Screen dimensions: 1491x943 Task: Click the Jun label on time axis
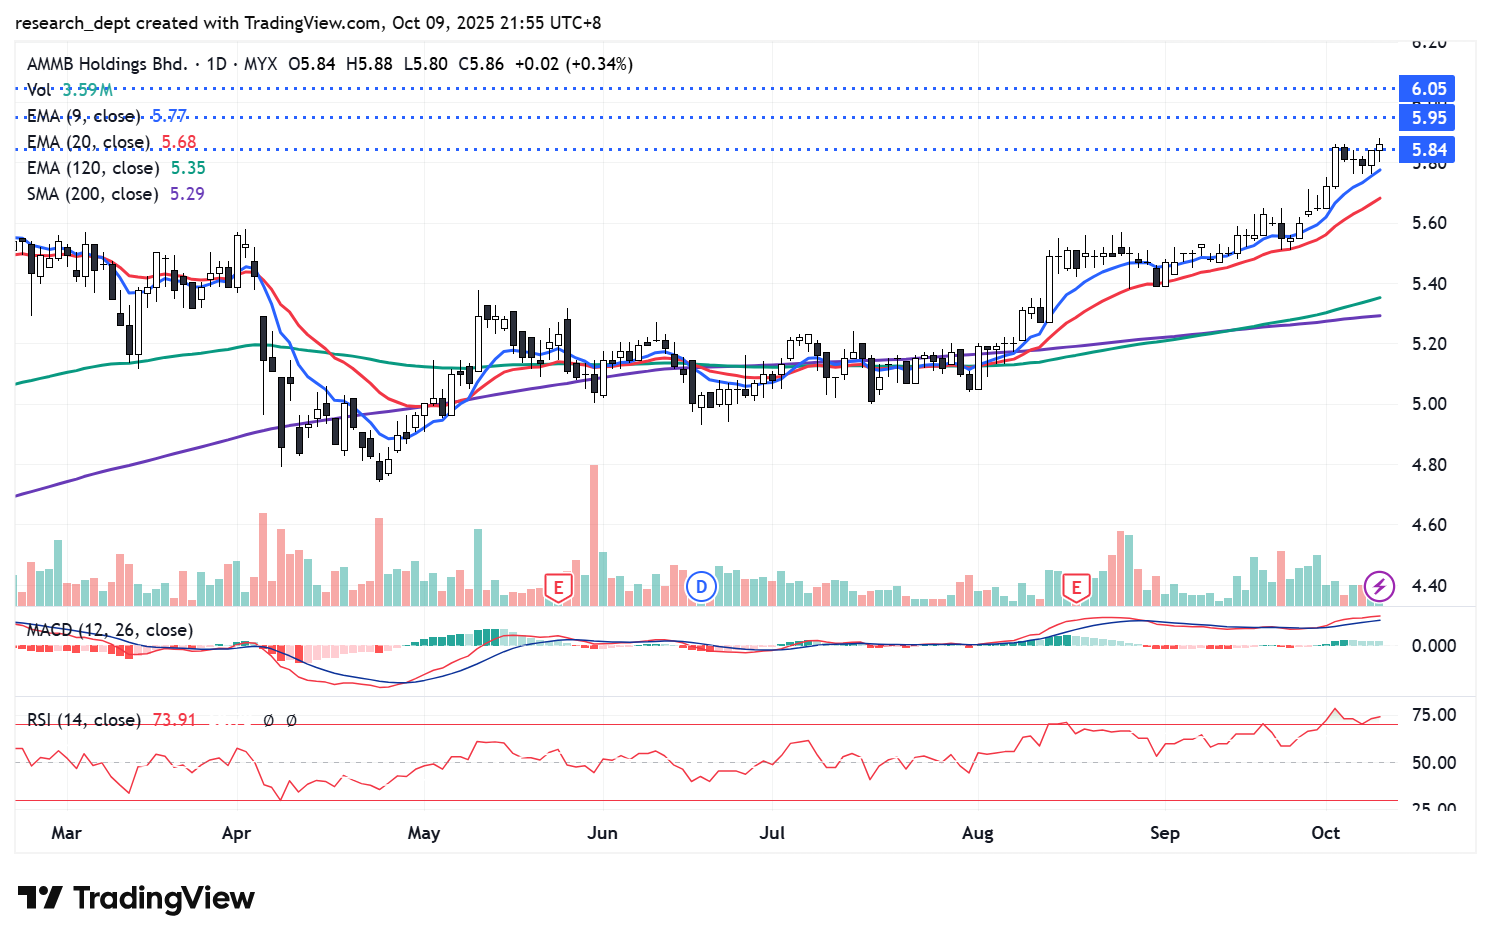tap(602, 833)
